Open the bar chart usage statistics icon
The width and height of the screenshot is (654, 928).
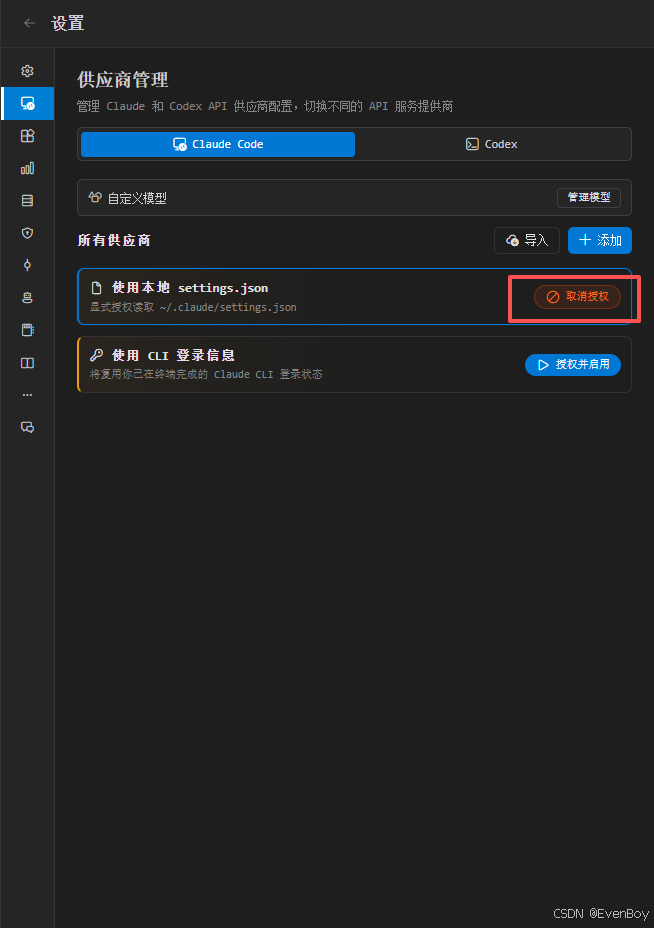(27, 168)
